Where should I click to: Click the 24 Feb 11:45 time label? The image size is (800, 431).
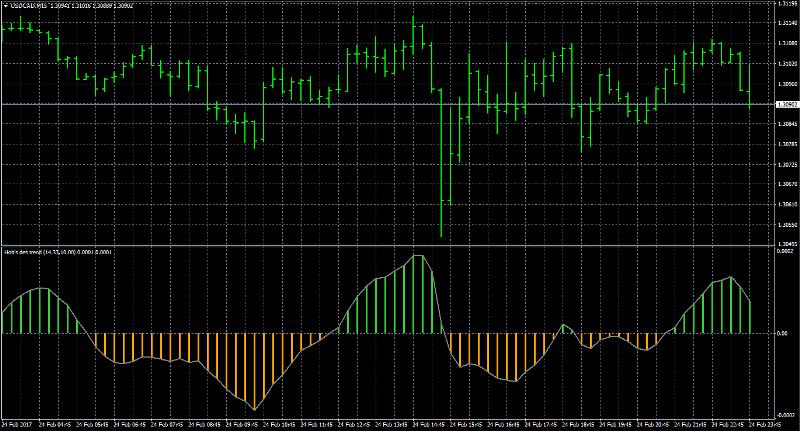(317, 424)
